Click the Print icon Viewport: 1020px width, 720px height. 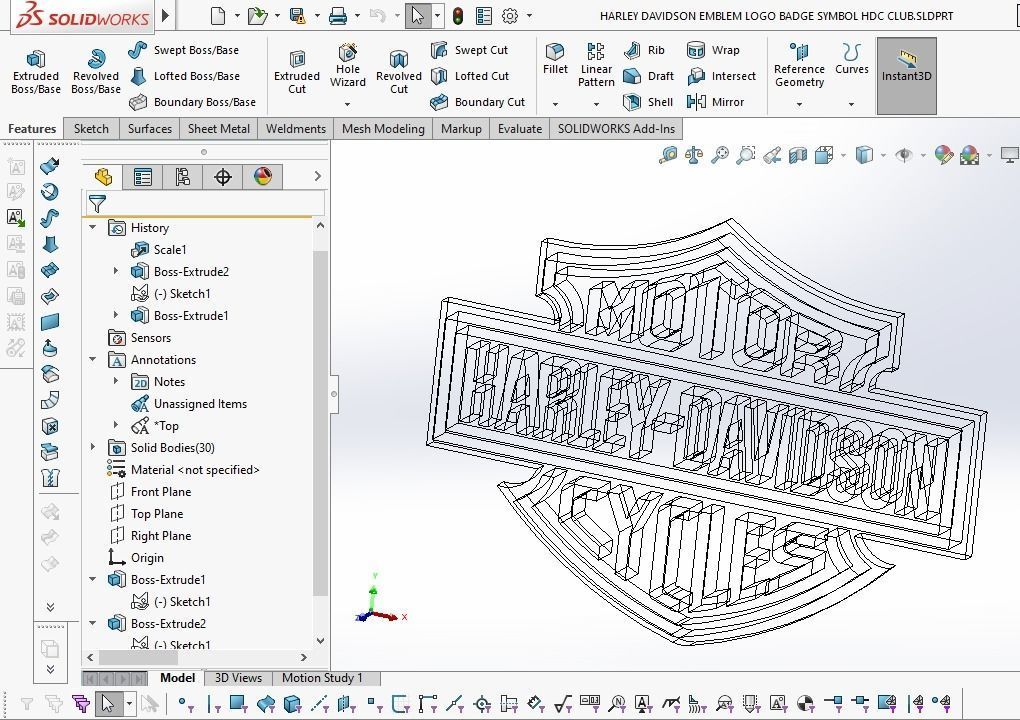point(338,16)
